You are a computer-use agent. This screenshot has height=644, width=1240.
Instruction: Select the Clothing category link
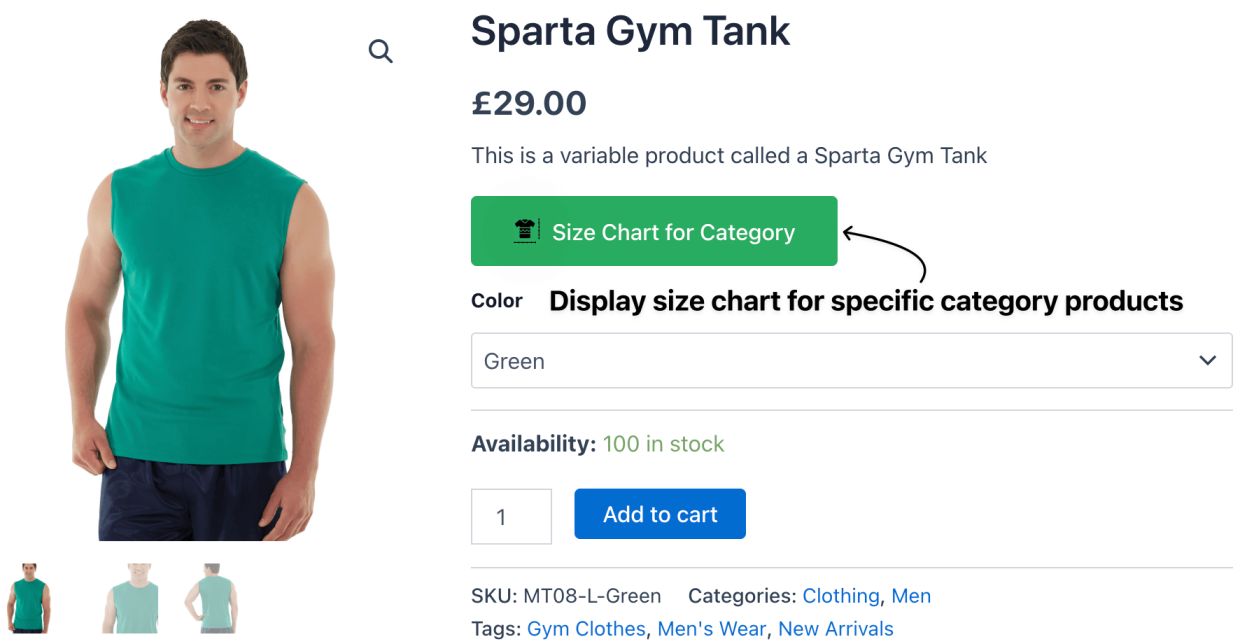[841, 595]
